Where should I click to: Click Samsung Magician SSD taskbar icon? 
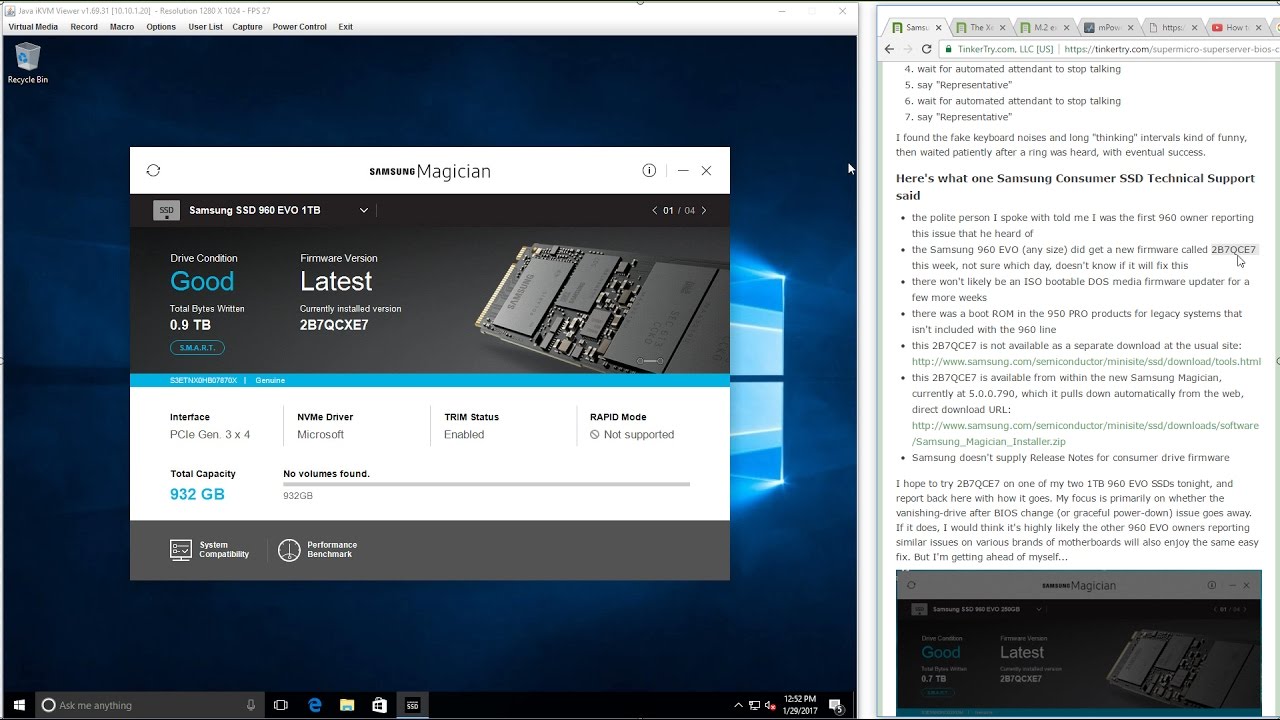click(412, 705)
